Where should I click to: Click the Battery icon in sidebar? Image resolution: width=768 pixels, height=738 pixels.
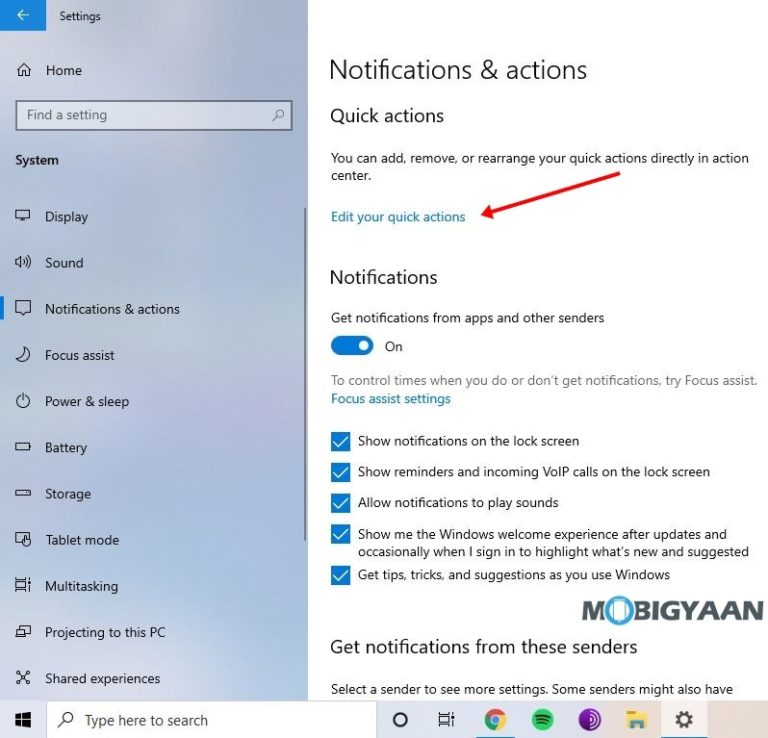tap(23, 447)
